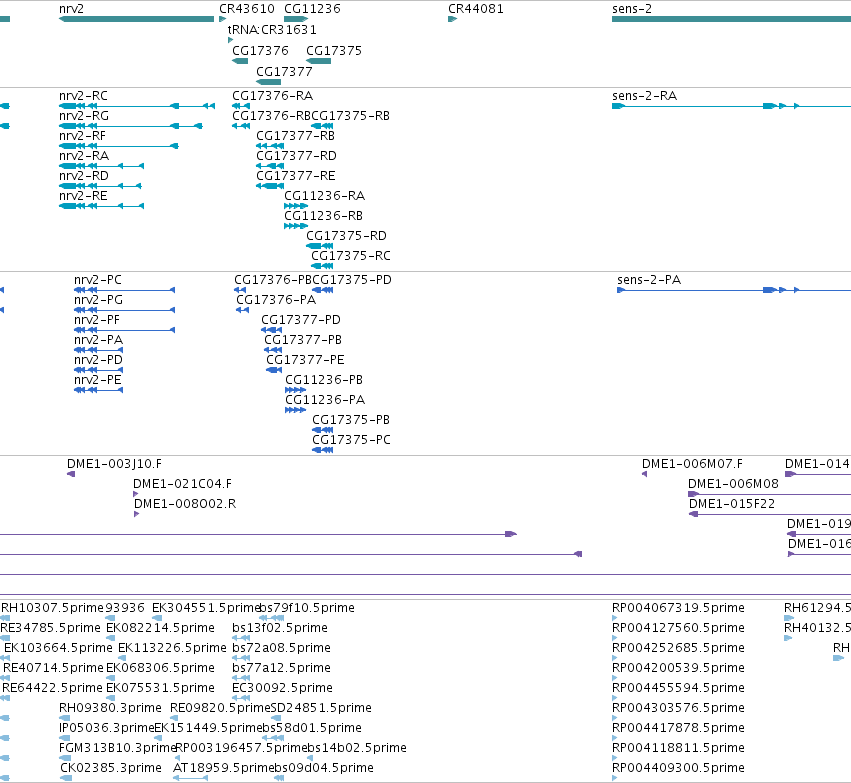Select the CG11236 gene label
851x783 pixels.
312,9
